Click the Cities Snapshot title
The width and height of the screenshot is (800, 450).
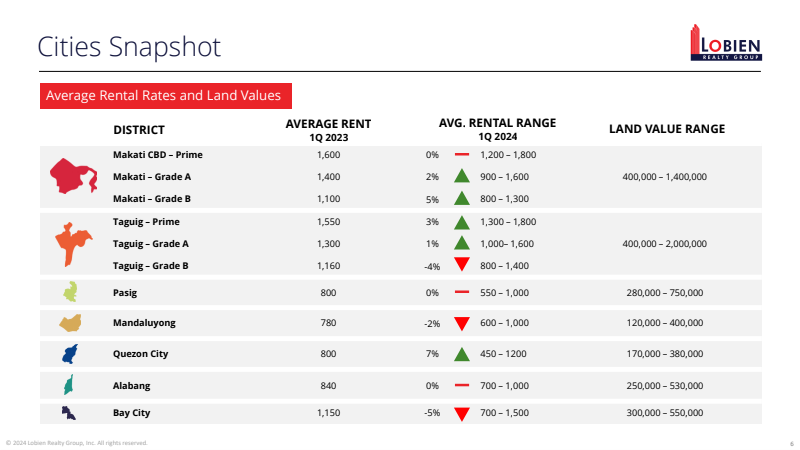[129, 47]
